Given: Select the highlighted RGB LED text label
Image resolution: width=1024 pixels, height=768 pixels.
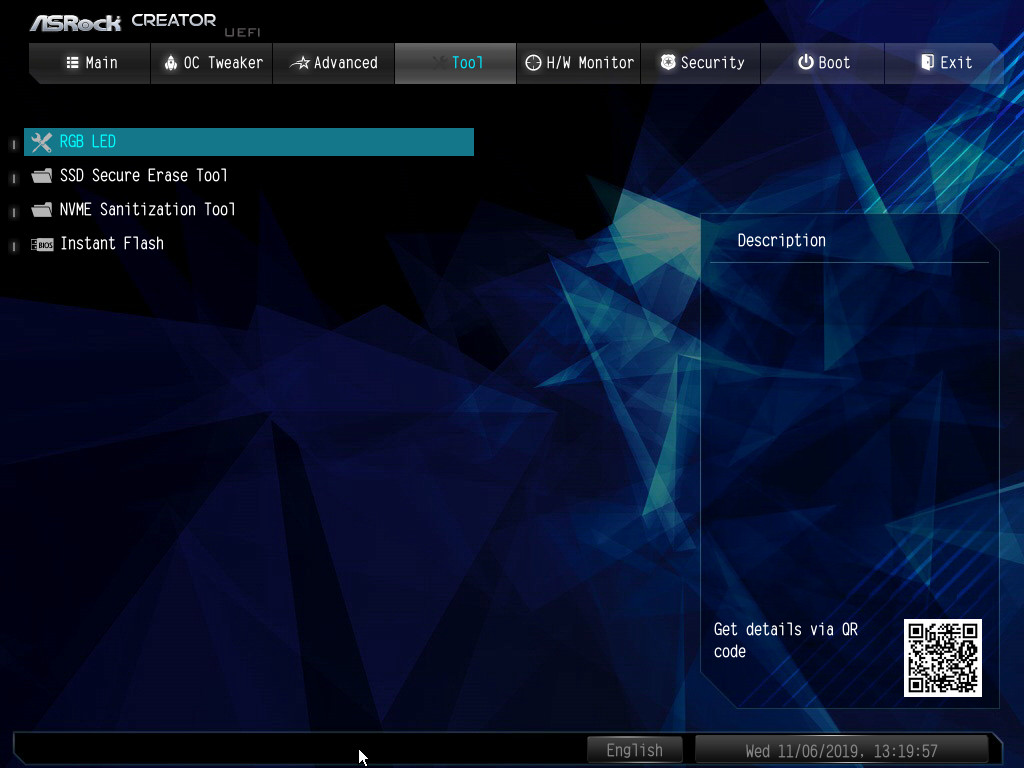Looking at the screenshot, I should (x=88, y=142).
